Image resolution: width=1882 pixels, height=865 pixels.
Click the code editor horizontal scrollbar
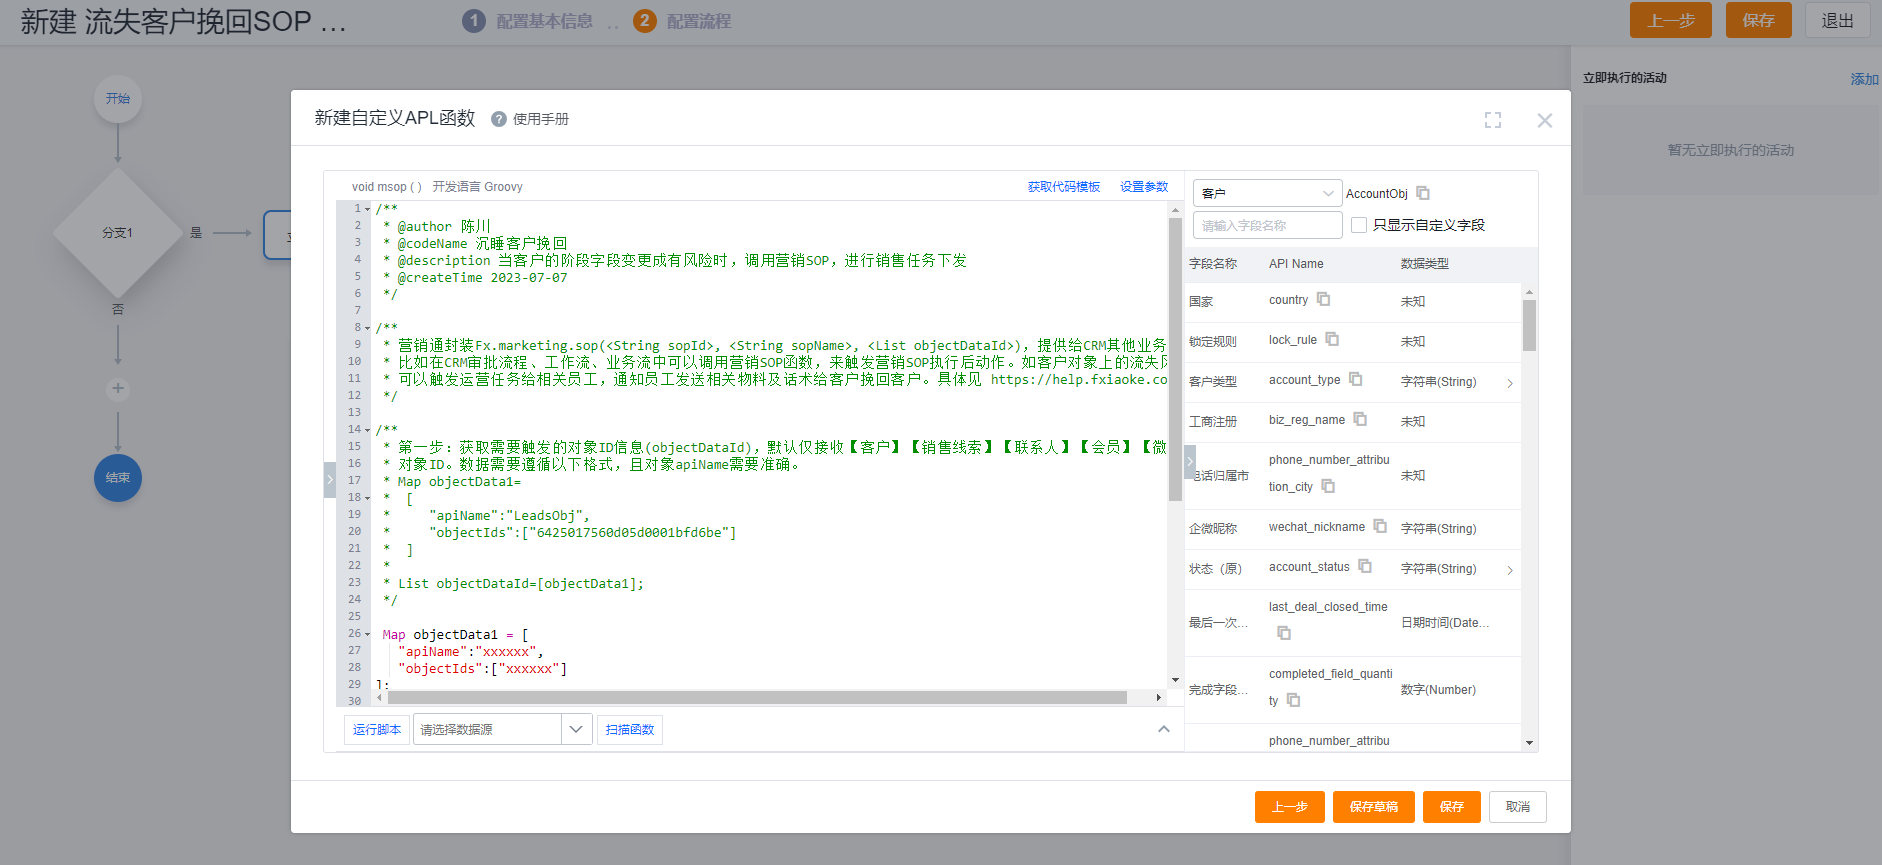click(757, 698)
